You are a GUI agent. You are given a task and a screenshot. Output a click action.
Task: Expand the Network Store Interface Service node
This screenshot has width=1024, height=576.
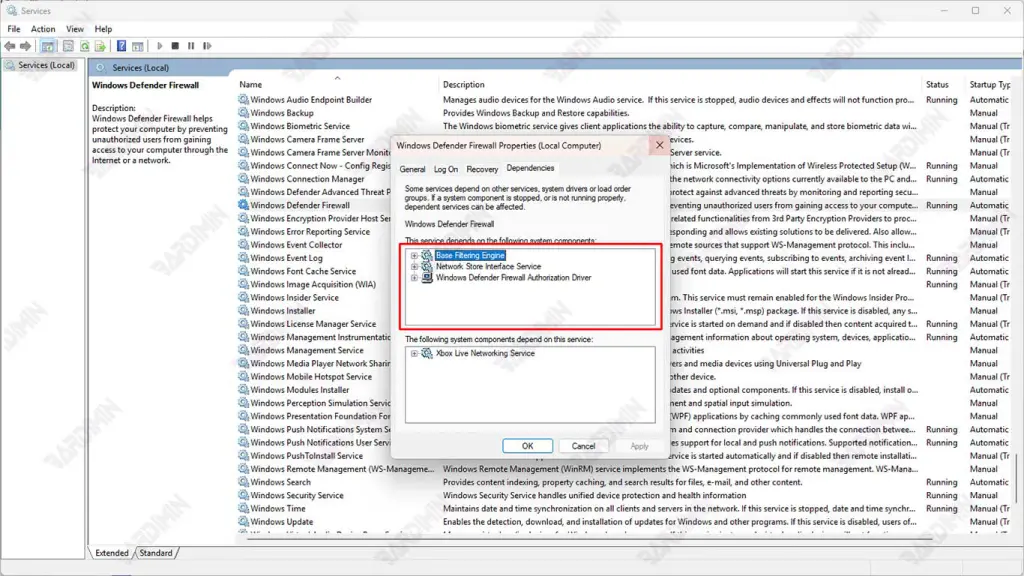tap(414, 266)
